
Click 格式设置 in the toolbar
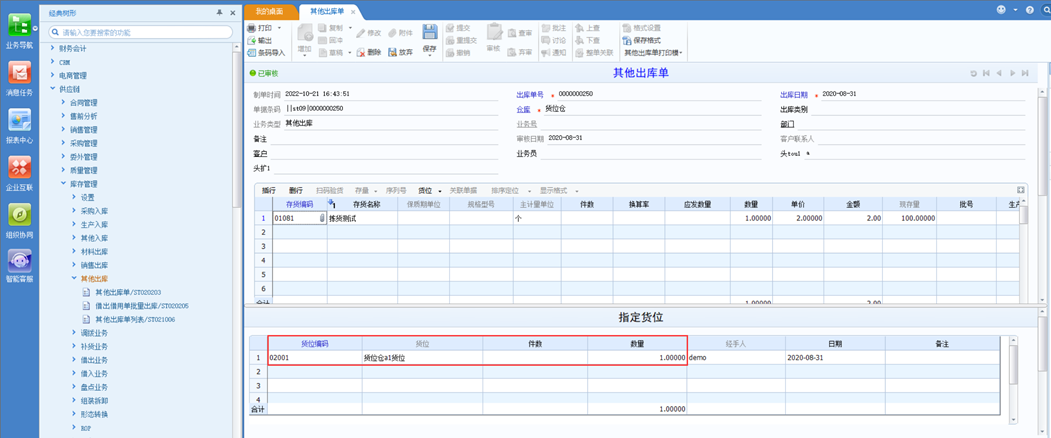pyautogui.click(x=641, y=28)
